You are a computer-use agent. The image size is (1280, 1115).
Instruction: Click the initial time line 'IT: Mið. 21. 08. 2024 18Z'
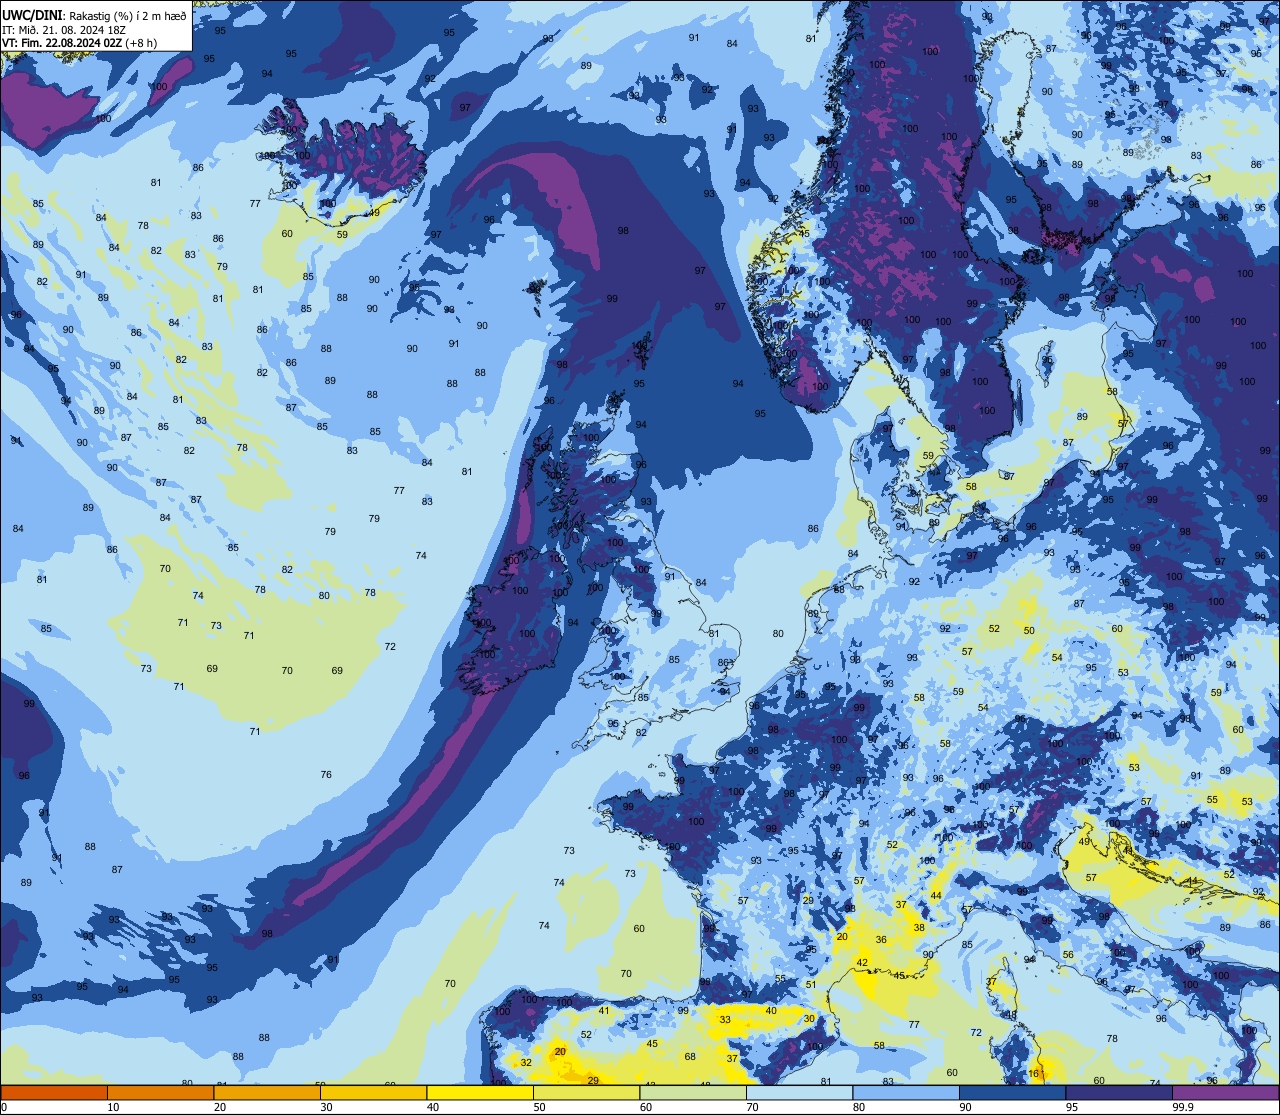tap(64, 30)
